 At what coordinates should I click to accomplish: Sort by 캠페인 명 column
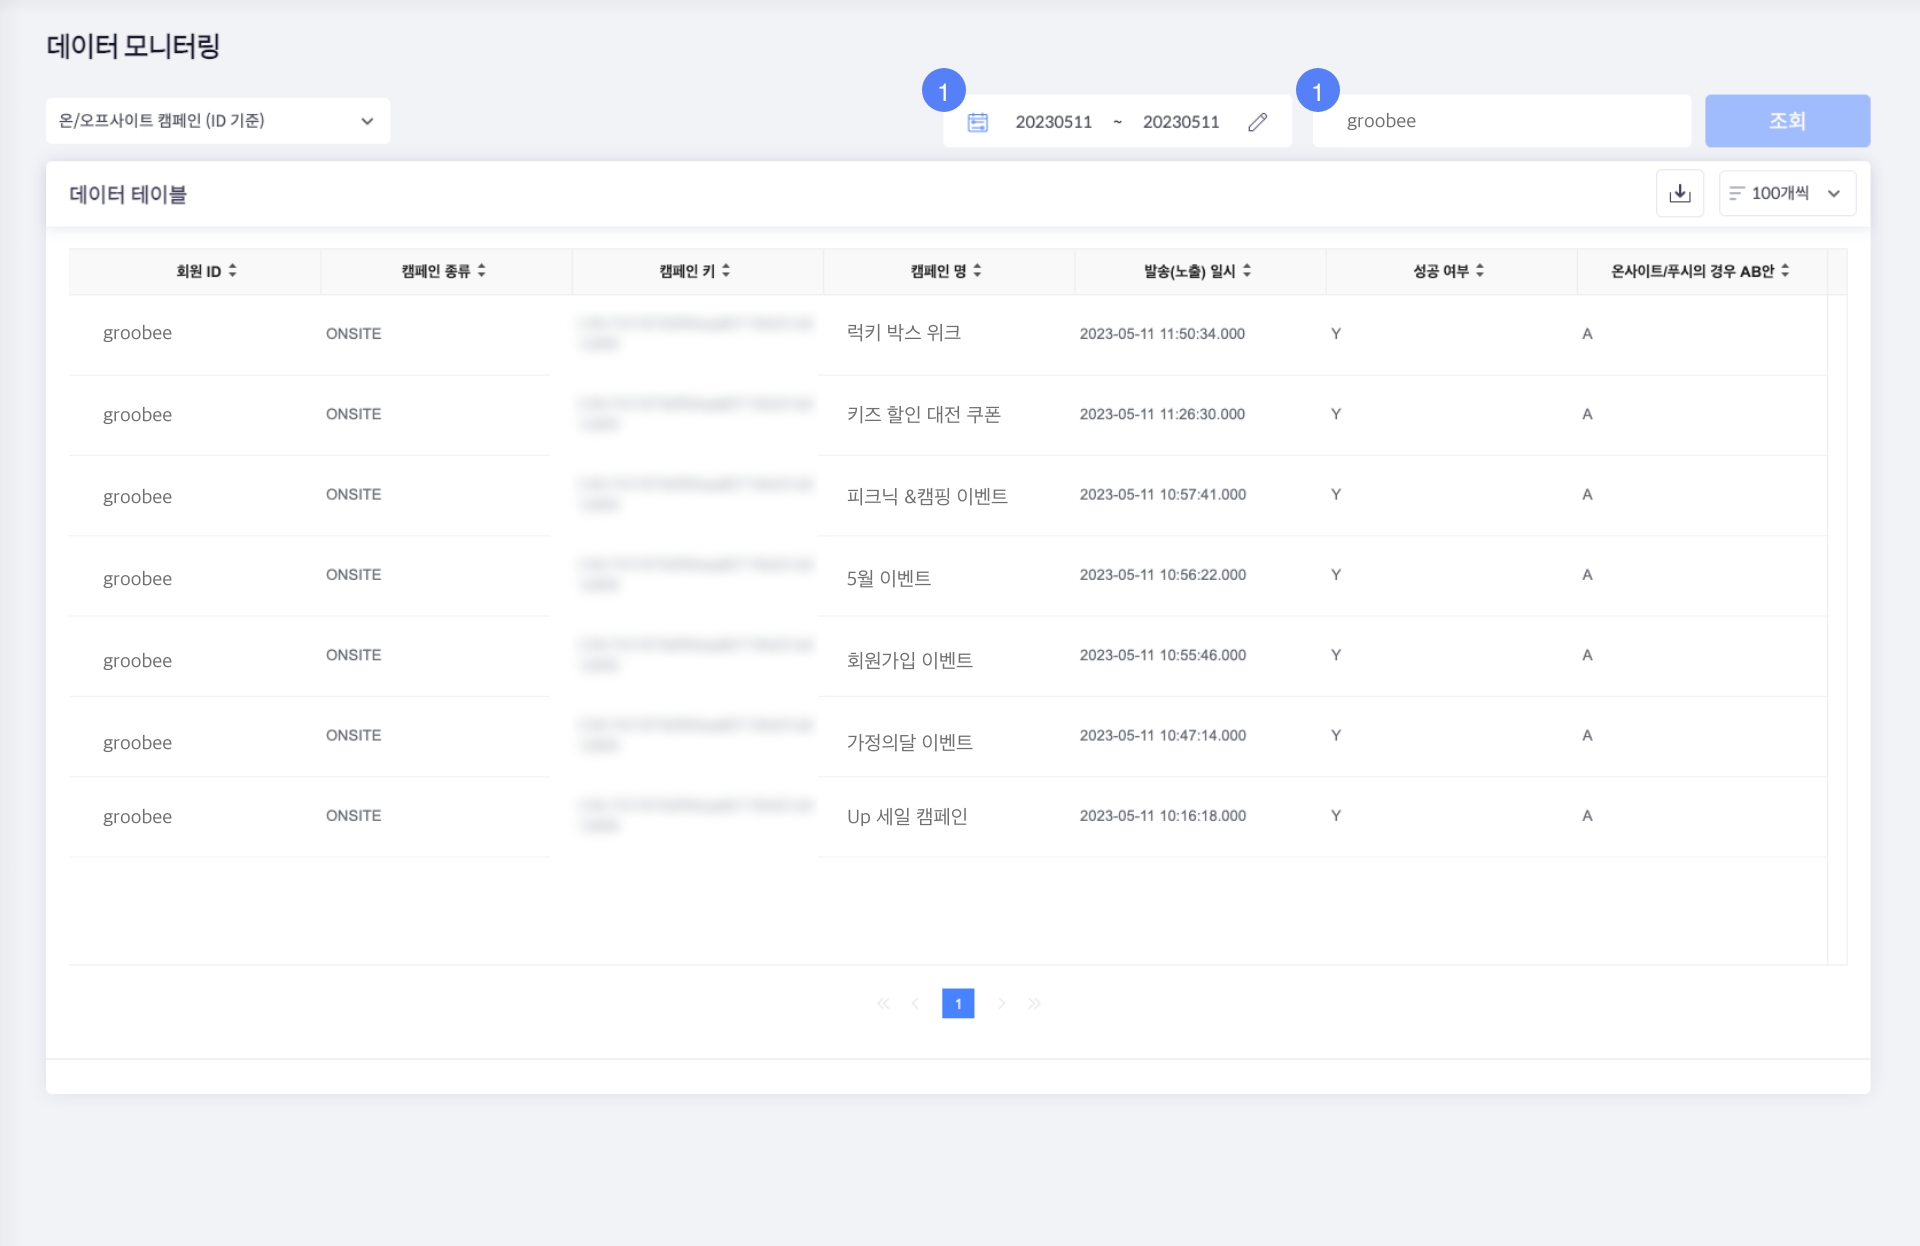coord(977,271)
